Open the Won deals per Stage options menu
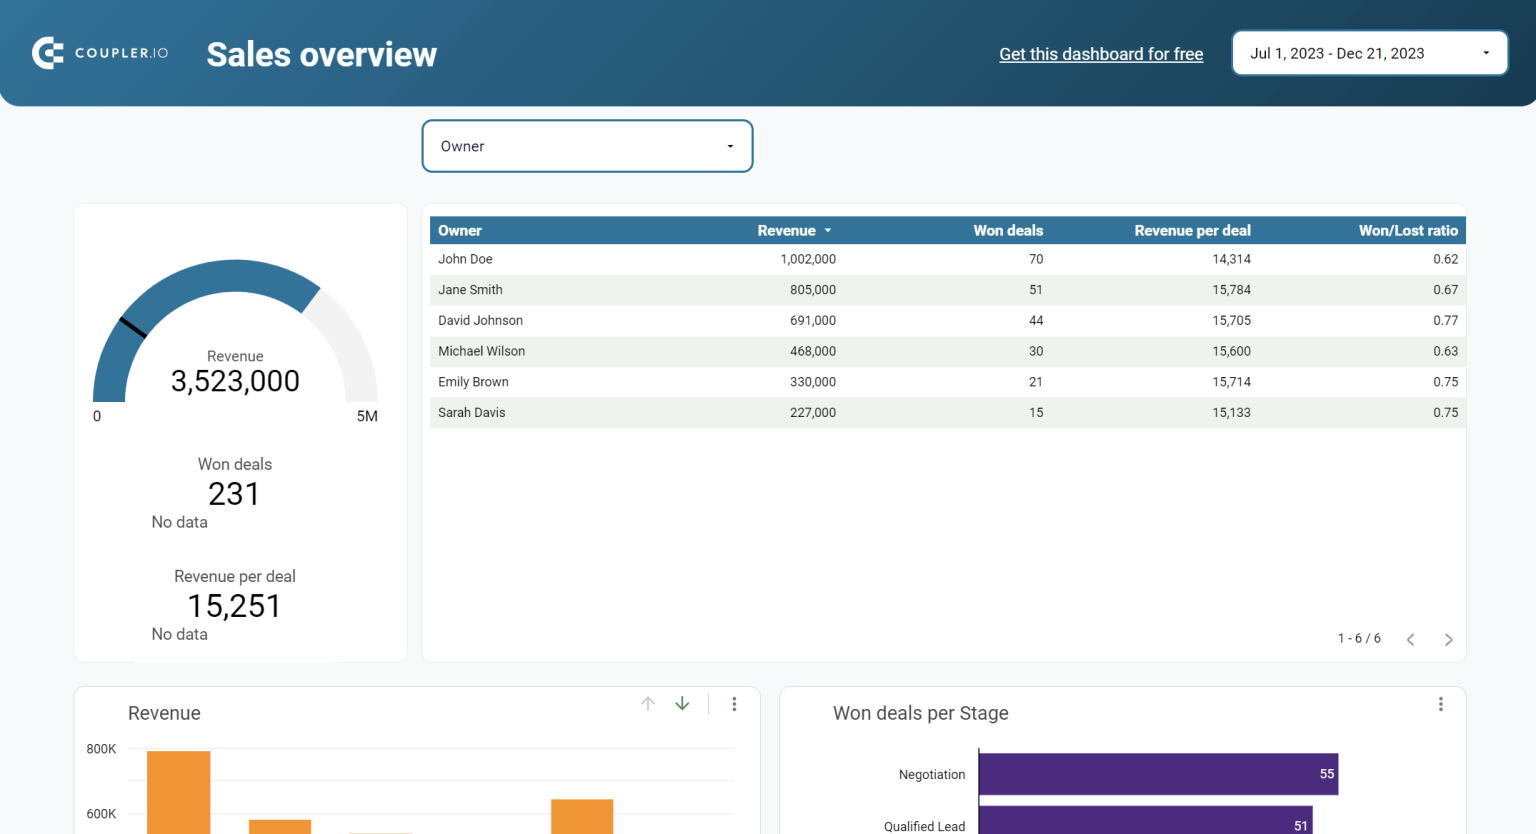The image size is (1536, 834). pyautogui.click(x=1441, y=703)
